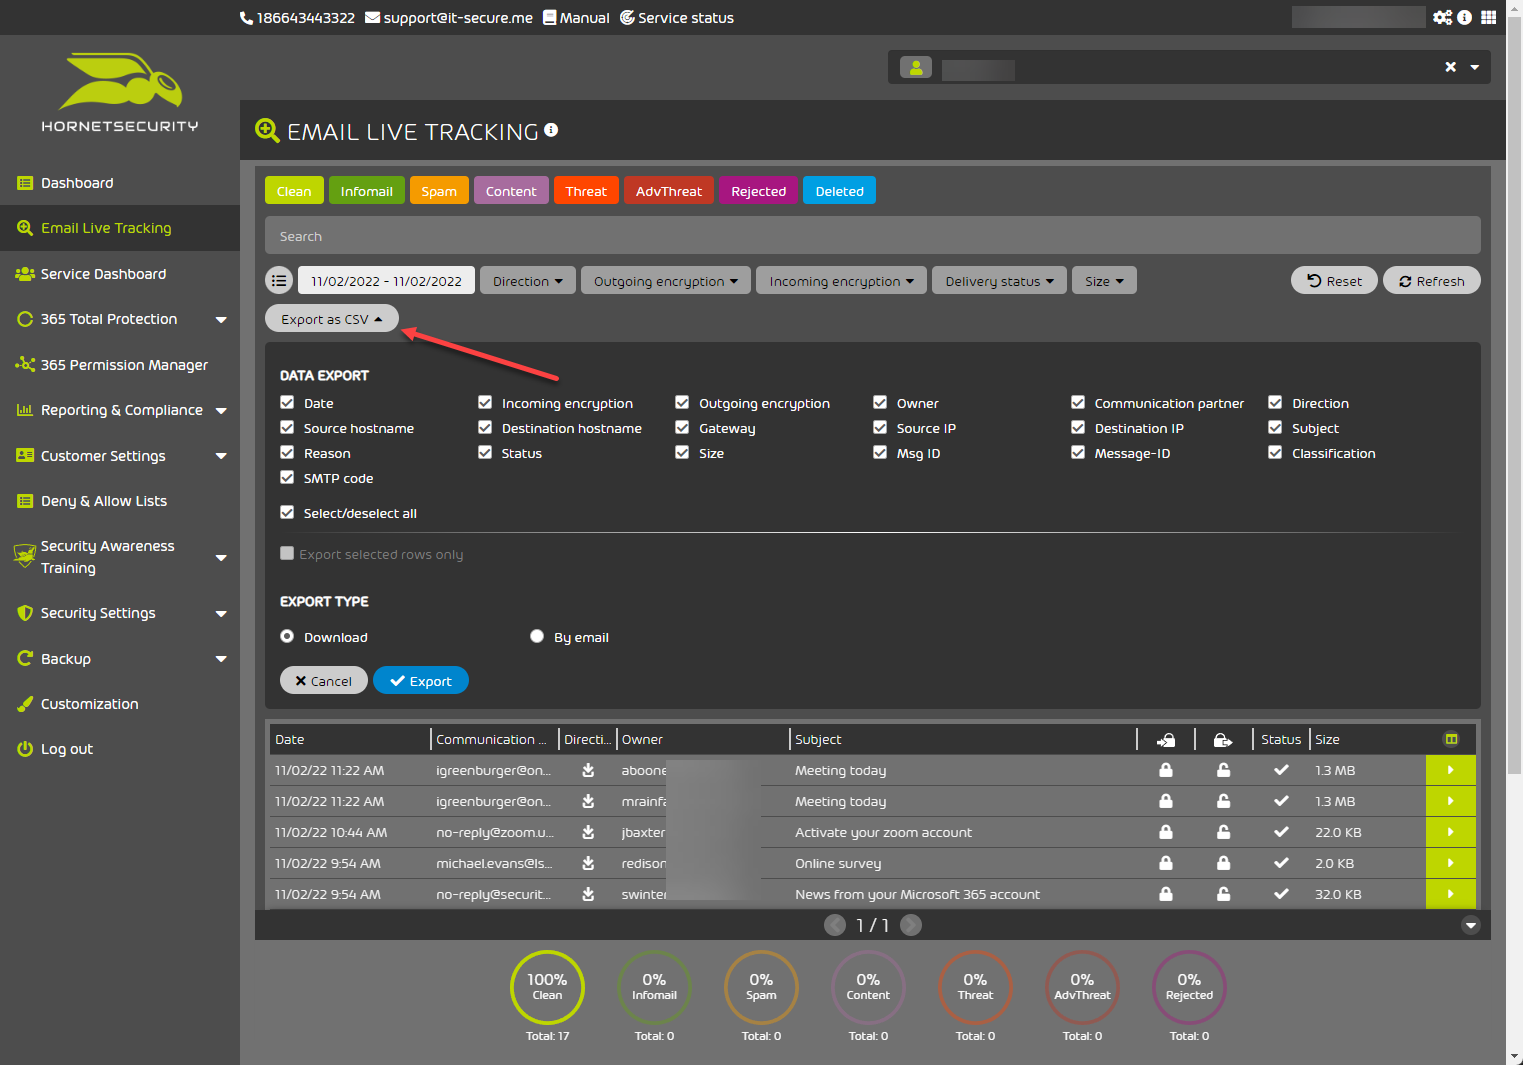Image resolution: width=1523 pixels, height=1065 pixels.
Task: Click the Hornetsecurity logo
Action: point(120,93)
